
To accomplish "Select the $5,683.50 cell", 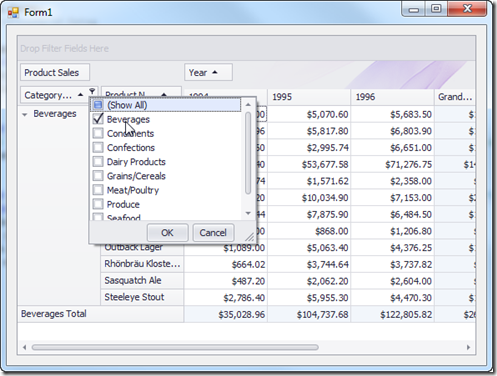I will coord(392,114).
